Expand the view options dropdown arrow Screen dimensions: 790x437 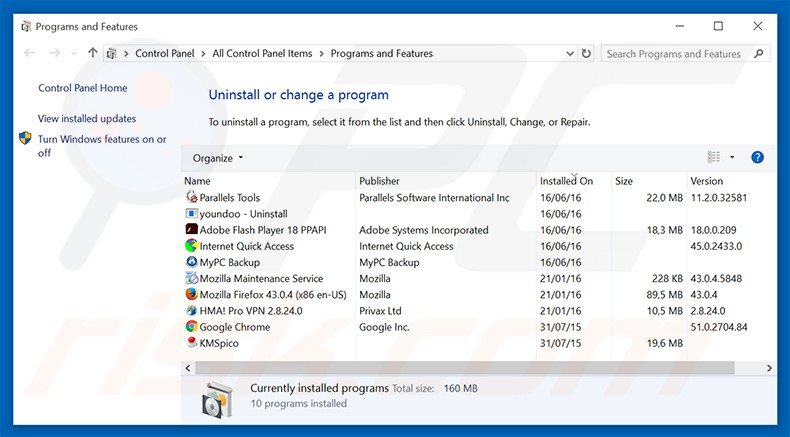[732, 157]
